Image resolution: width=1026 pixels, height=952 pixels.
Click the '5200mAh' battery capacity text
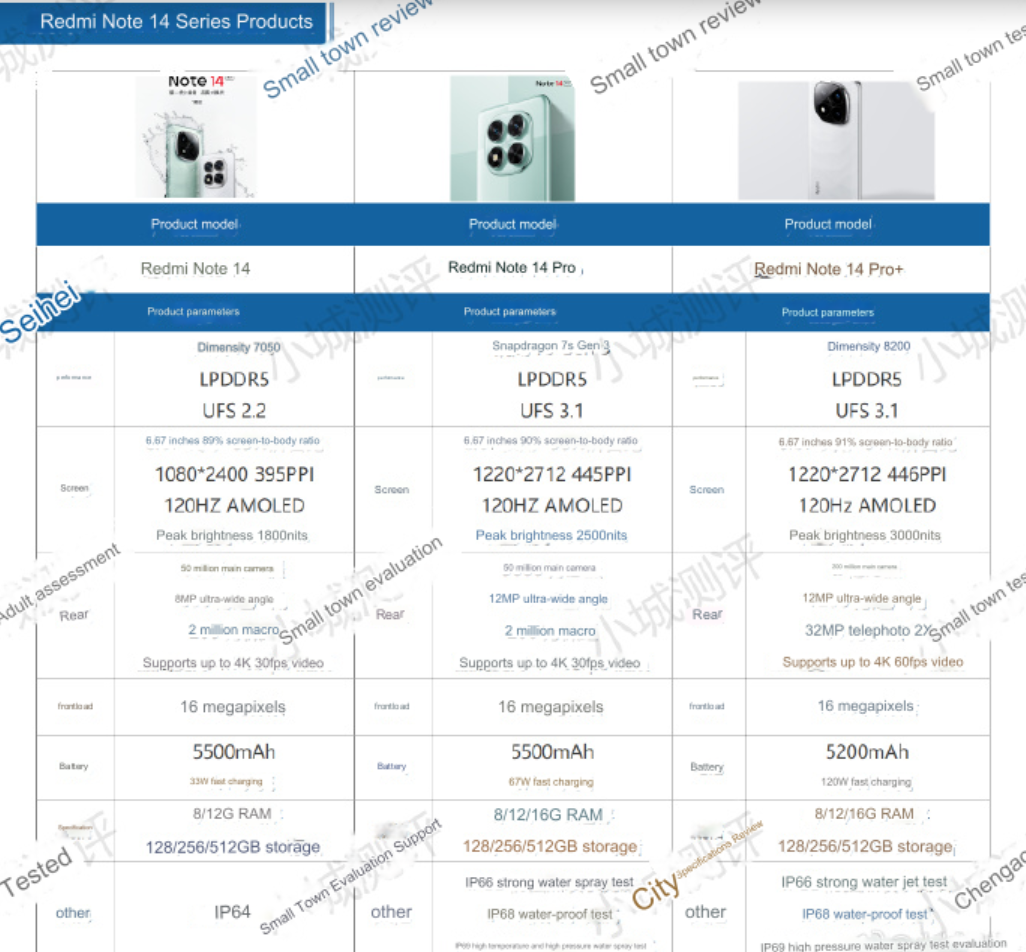pos(867,752)
